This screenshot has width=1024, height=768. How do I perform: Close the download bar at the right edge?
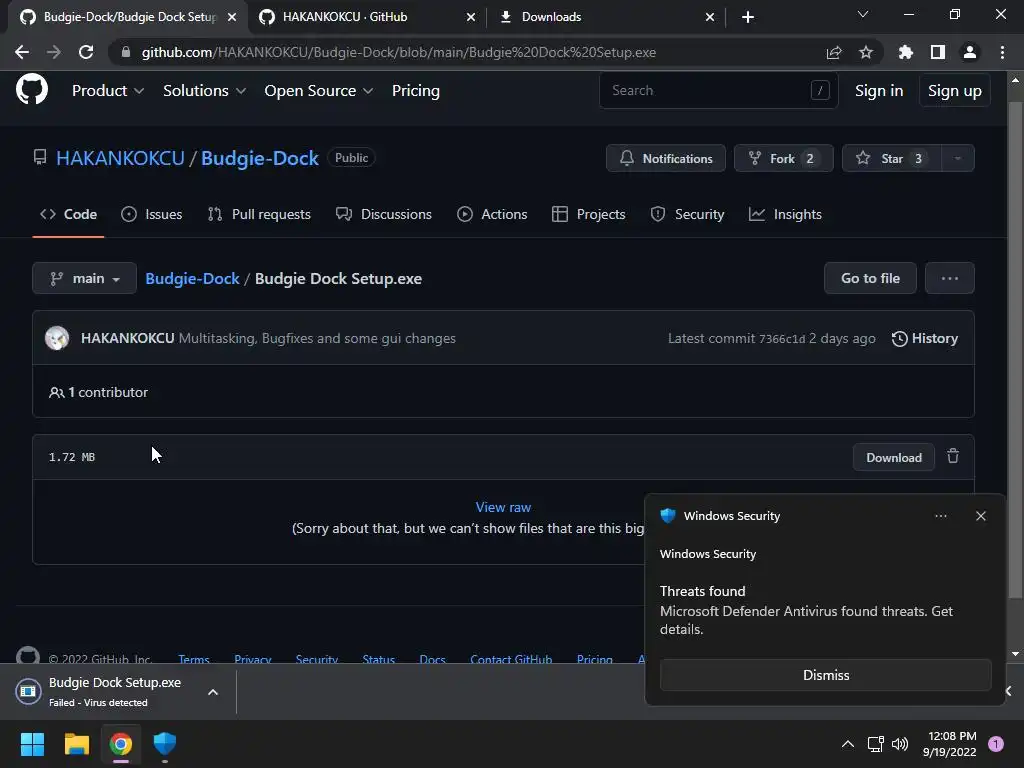coord(1008,692)
